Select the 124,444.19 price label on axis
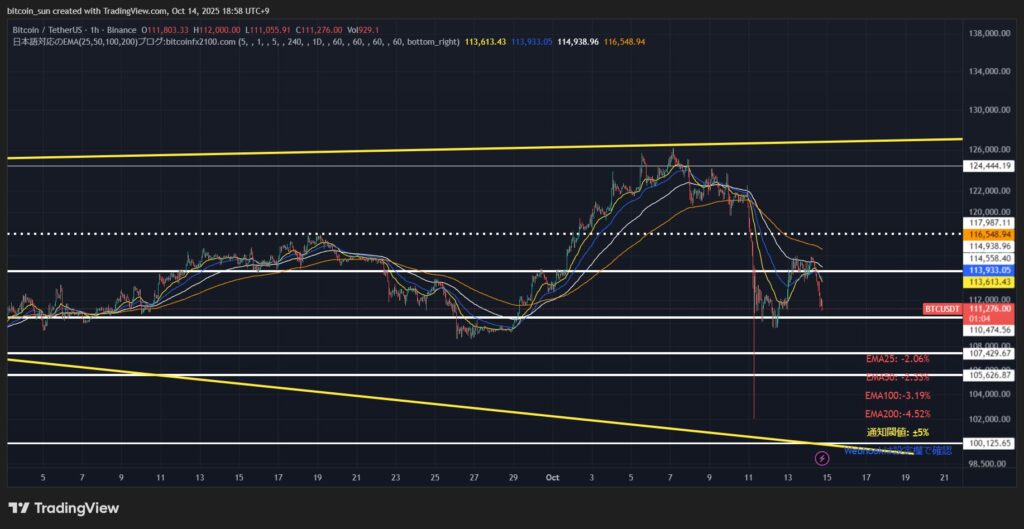Screen dimensions: 1024x529 [991, 166]
